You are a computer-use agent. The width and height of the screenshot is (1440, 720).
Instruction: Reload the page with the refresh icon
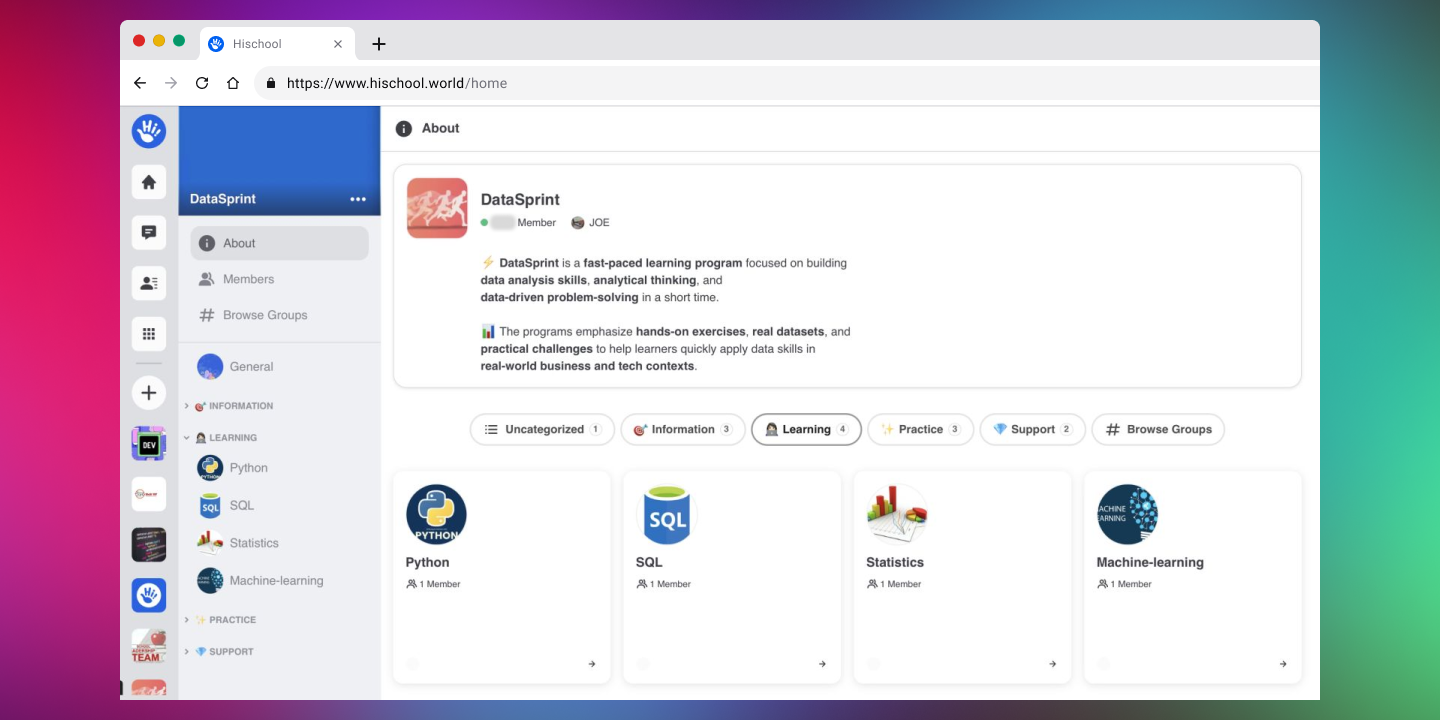[202, 83]
